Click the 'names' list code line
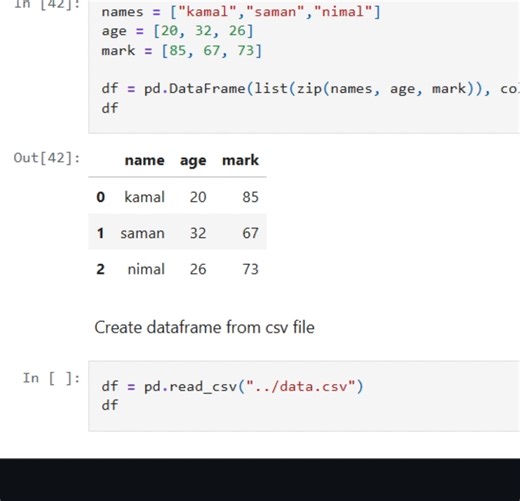 tap(241, 12)
